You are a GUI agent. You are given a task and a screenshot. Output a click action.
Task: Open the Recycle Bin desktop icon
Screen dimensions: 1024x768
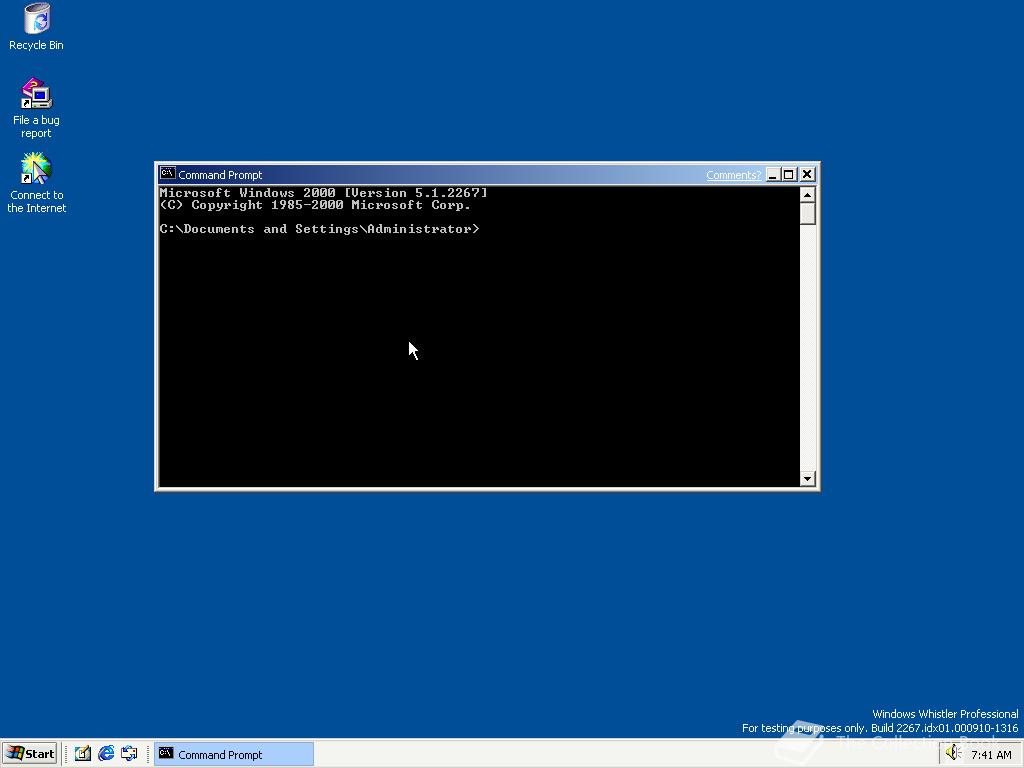36,26
